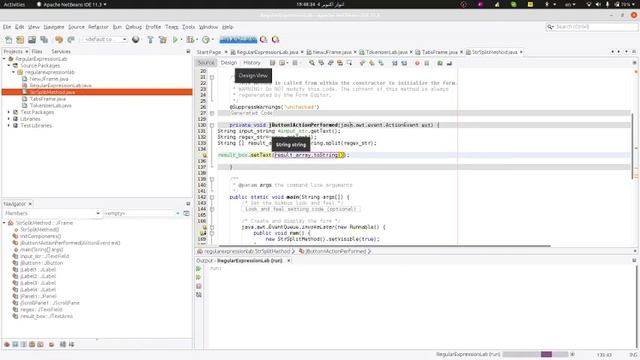
Task: Switch to the TokenizerLab.java editor tab
Action: click(386, 52)
